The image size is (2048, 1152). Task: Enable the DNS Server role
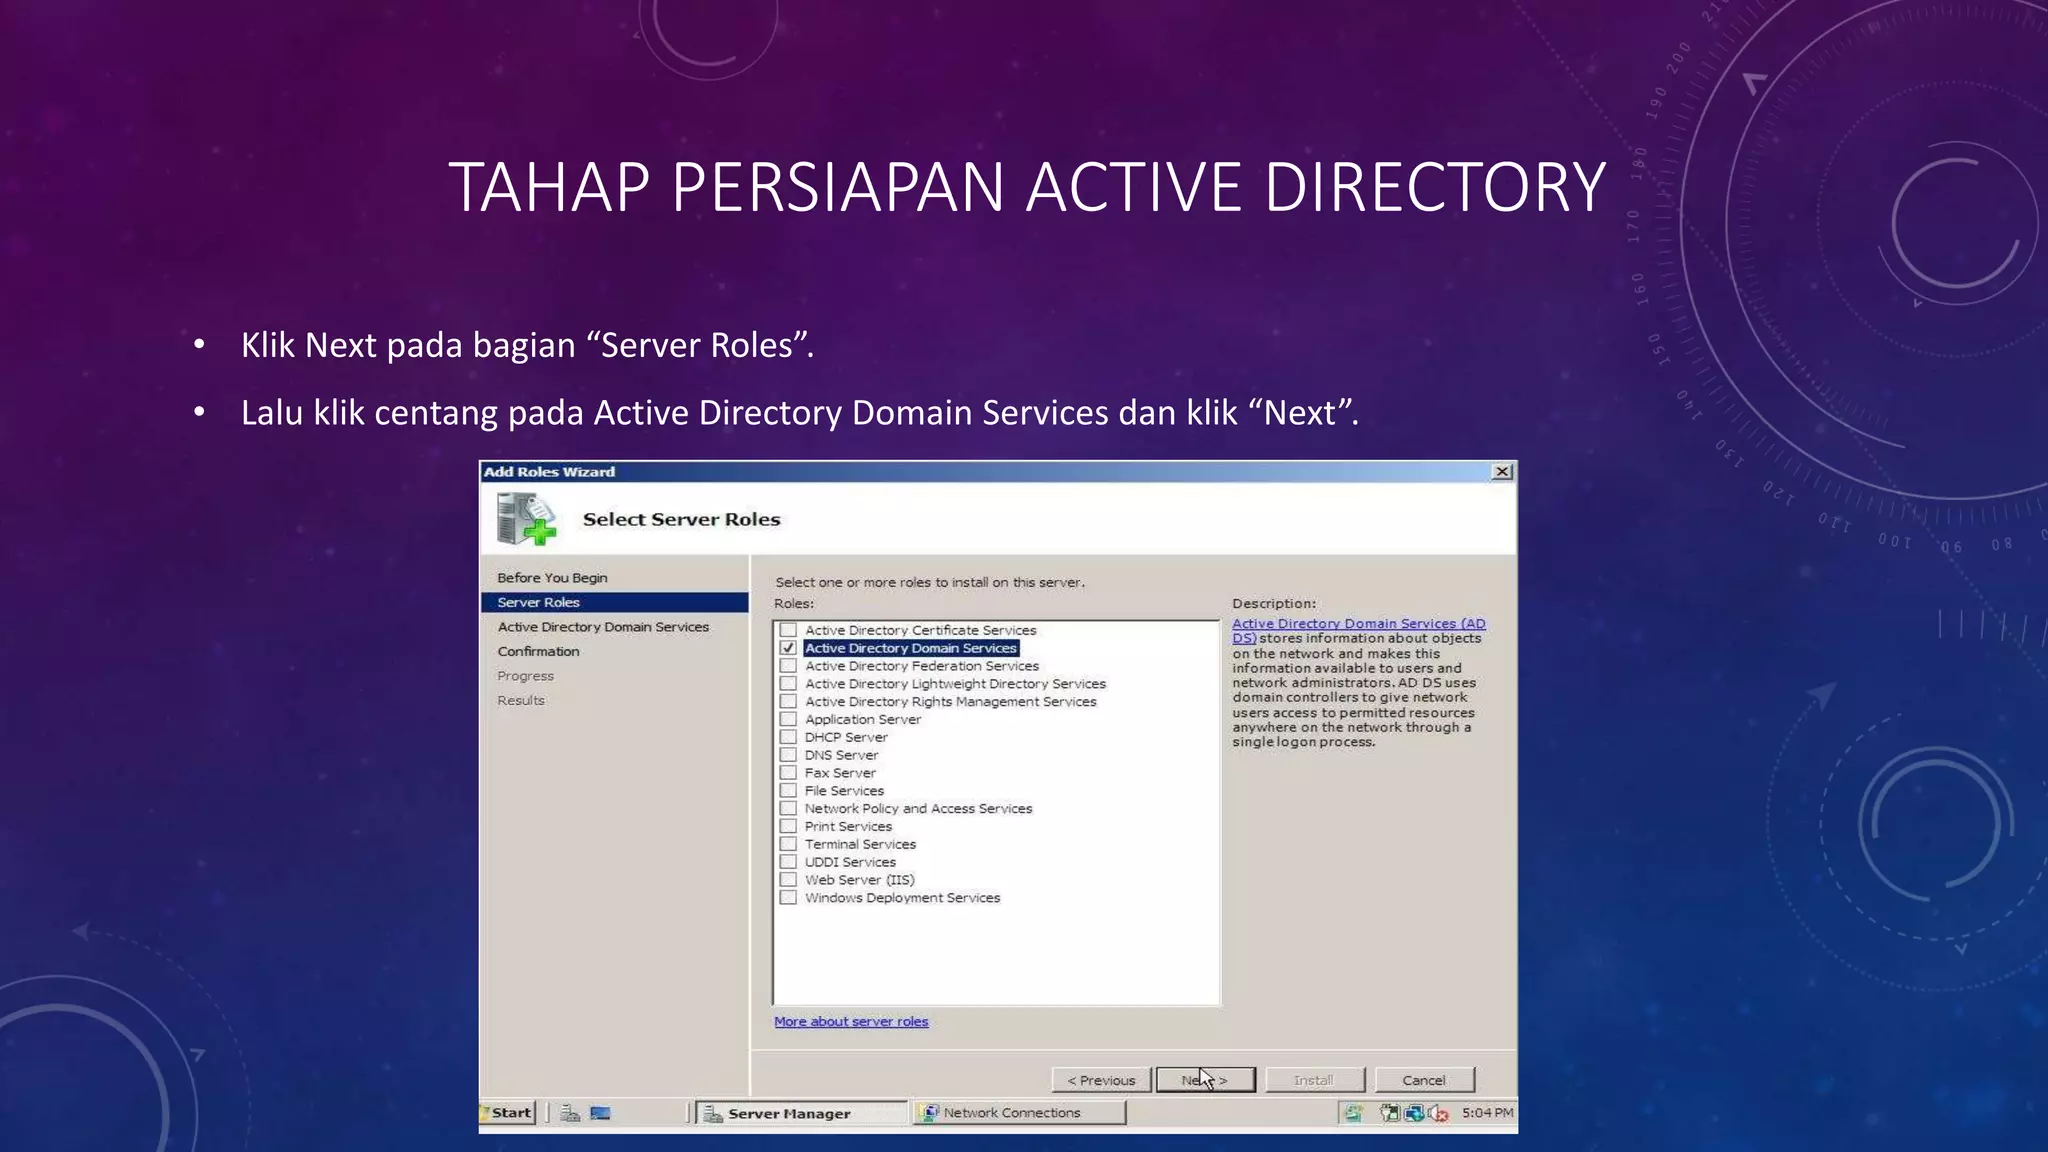click(788, 755)
